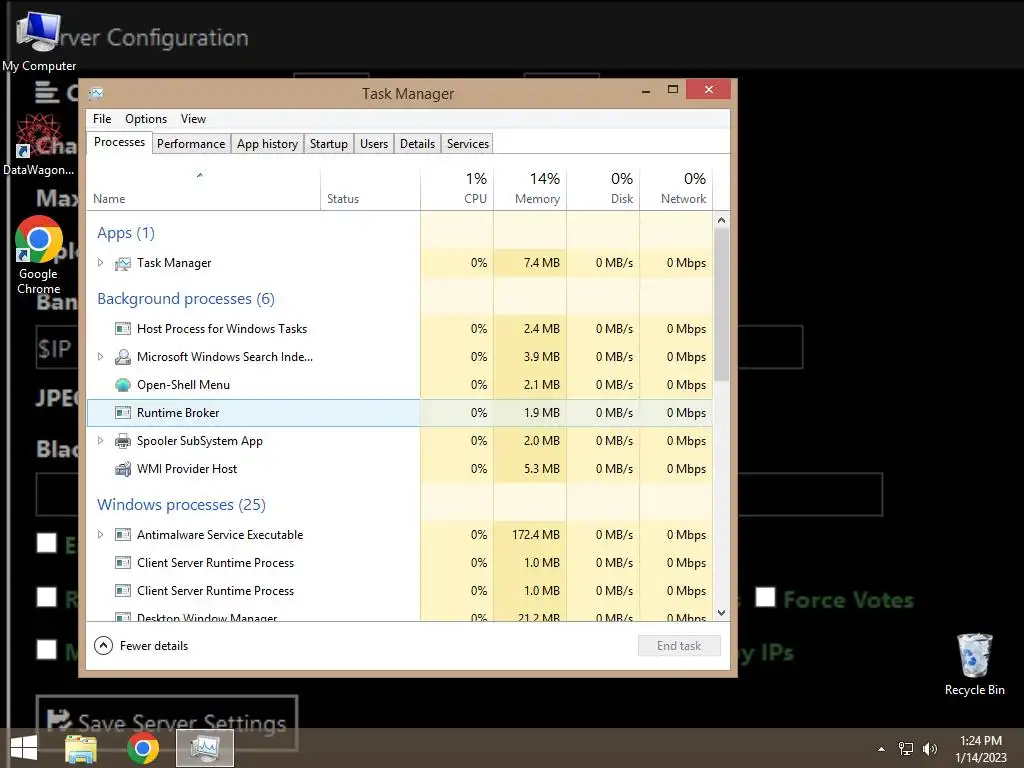Click the process list vertical scrollbar thumb
Viewport: 1024px width, 768px height.
(722, 304)
